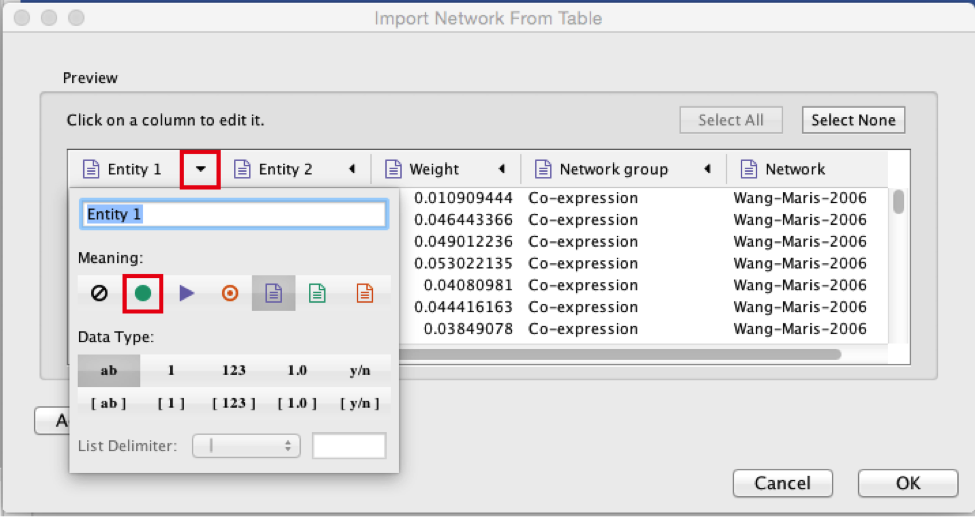
Task: Set column meaning to Not Imported
Action: [x=99, y=293]
